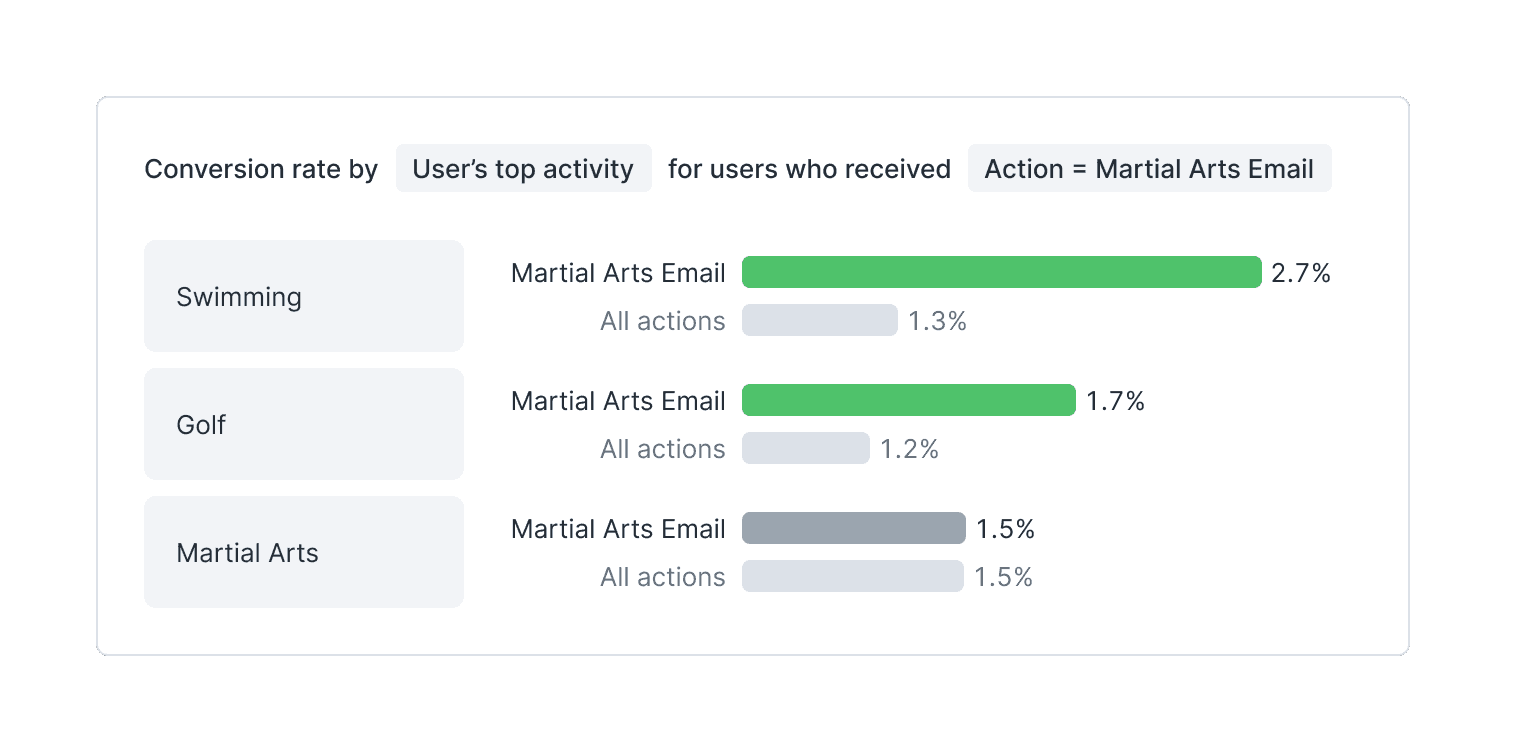Click the All actions bar in Martial Arts row
The image size is (1528, 752).
pos(852,576)
